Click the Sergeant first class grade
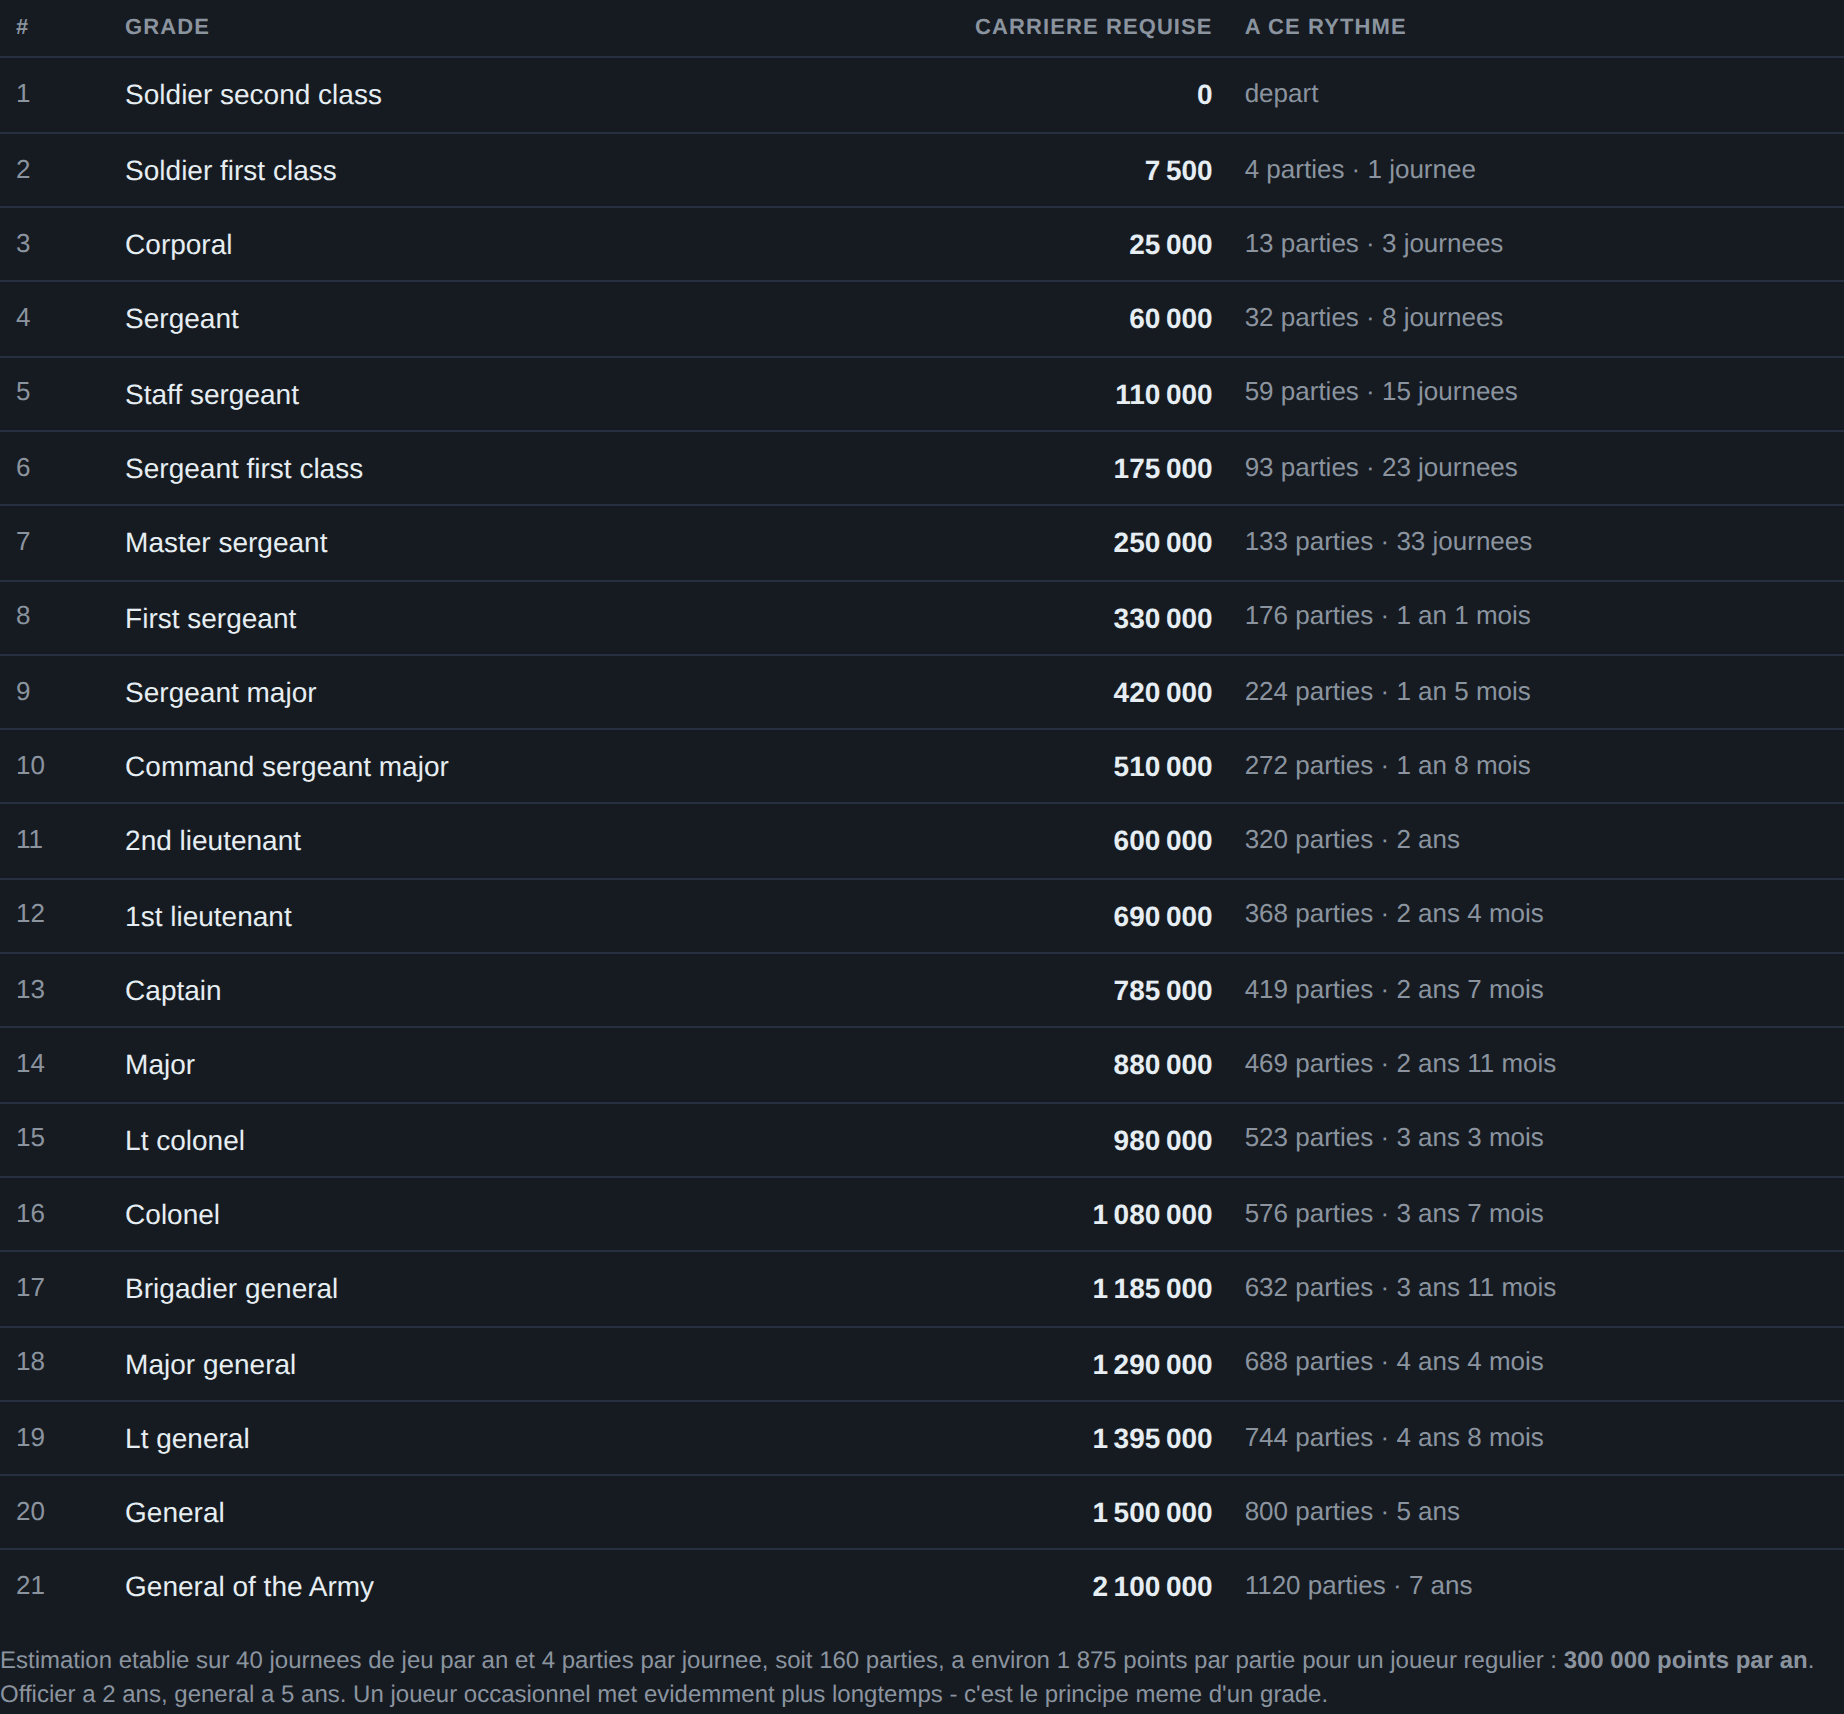Viewport: 1844px width, 1714px height. point(244,469)
